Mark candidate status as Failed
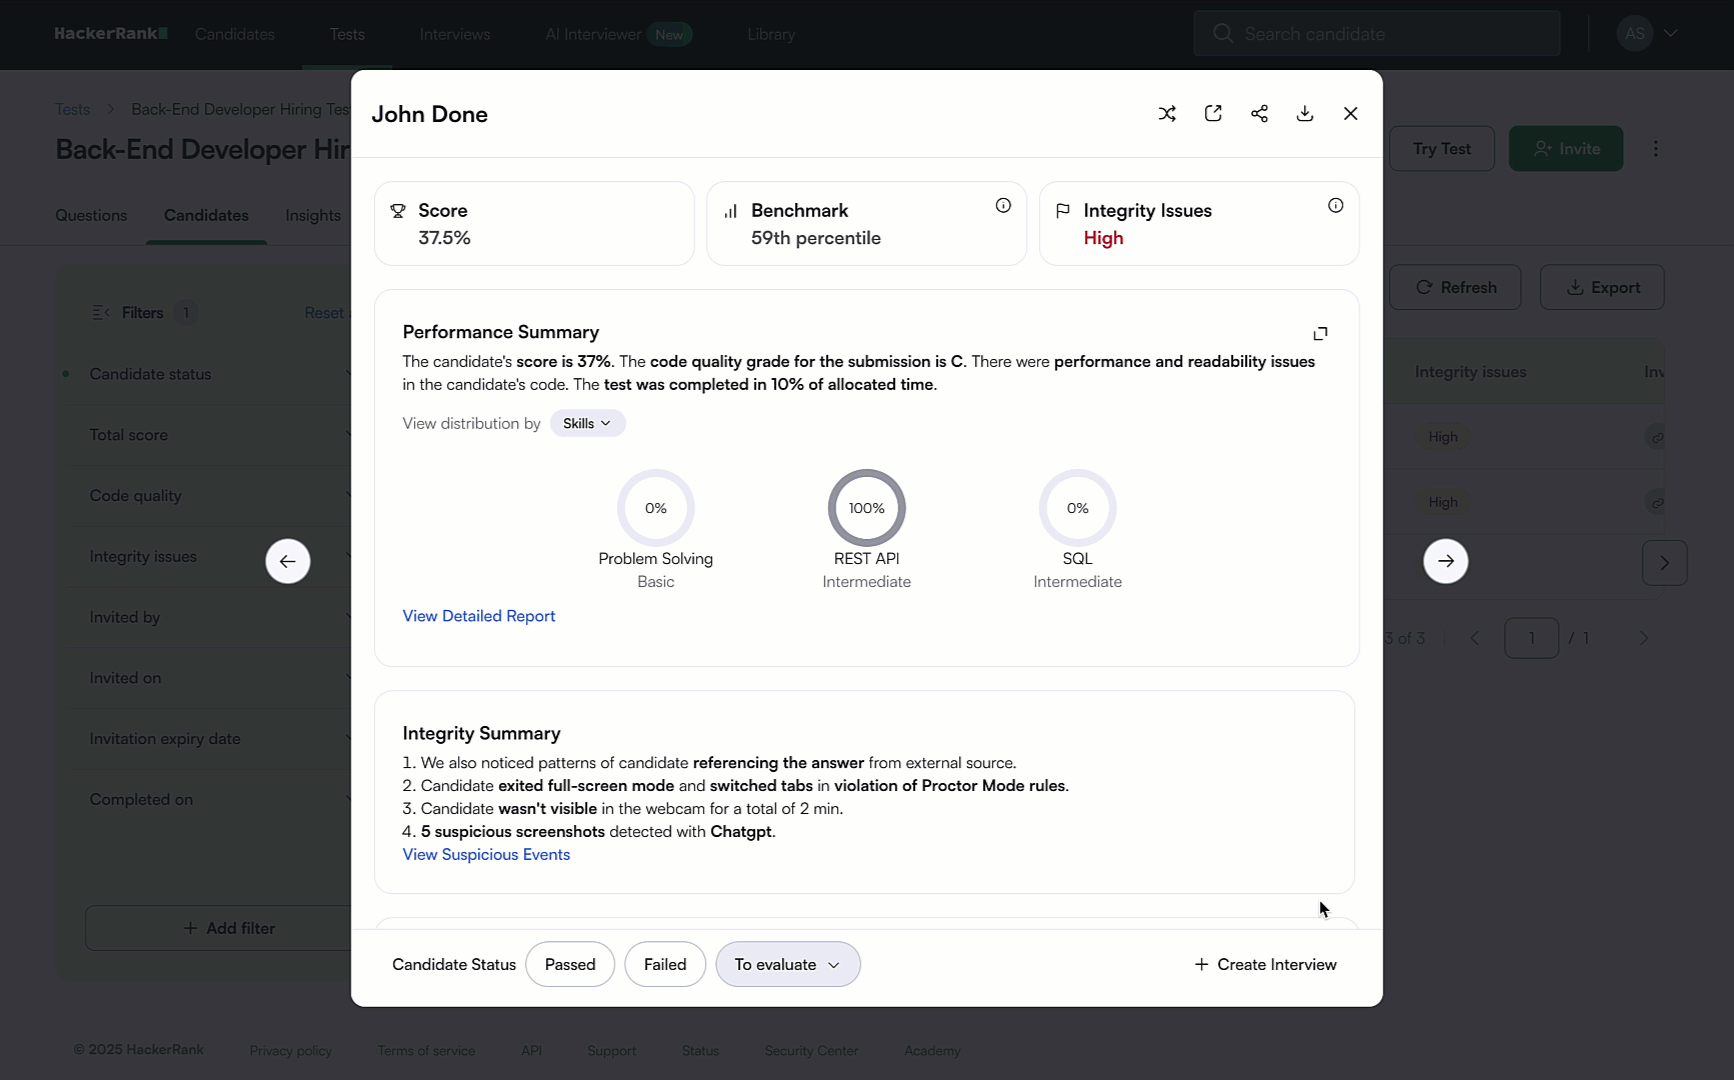The image size is (1734, 1080). (x=665, y=964)
